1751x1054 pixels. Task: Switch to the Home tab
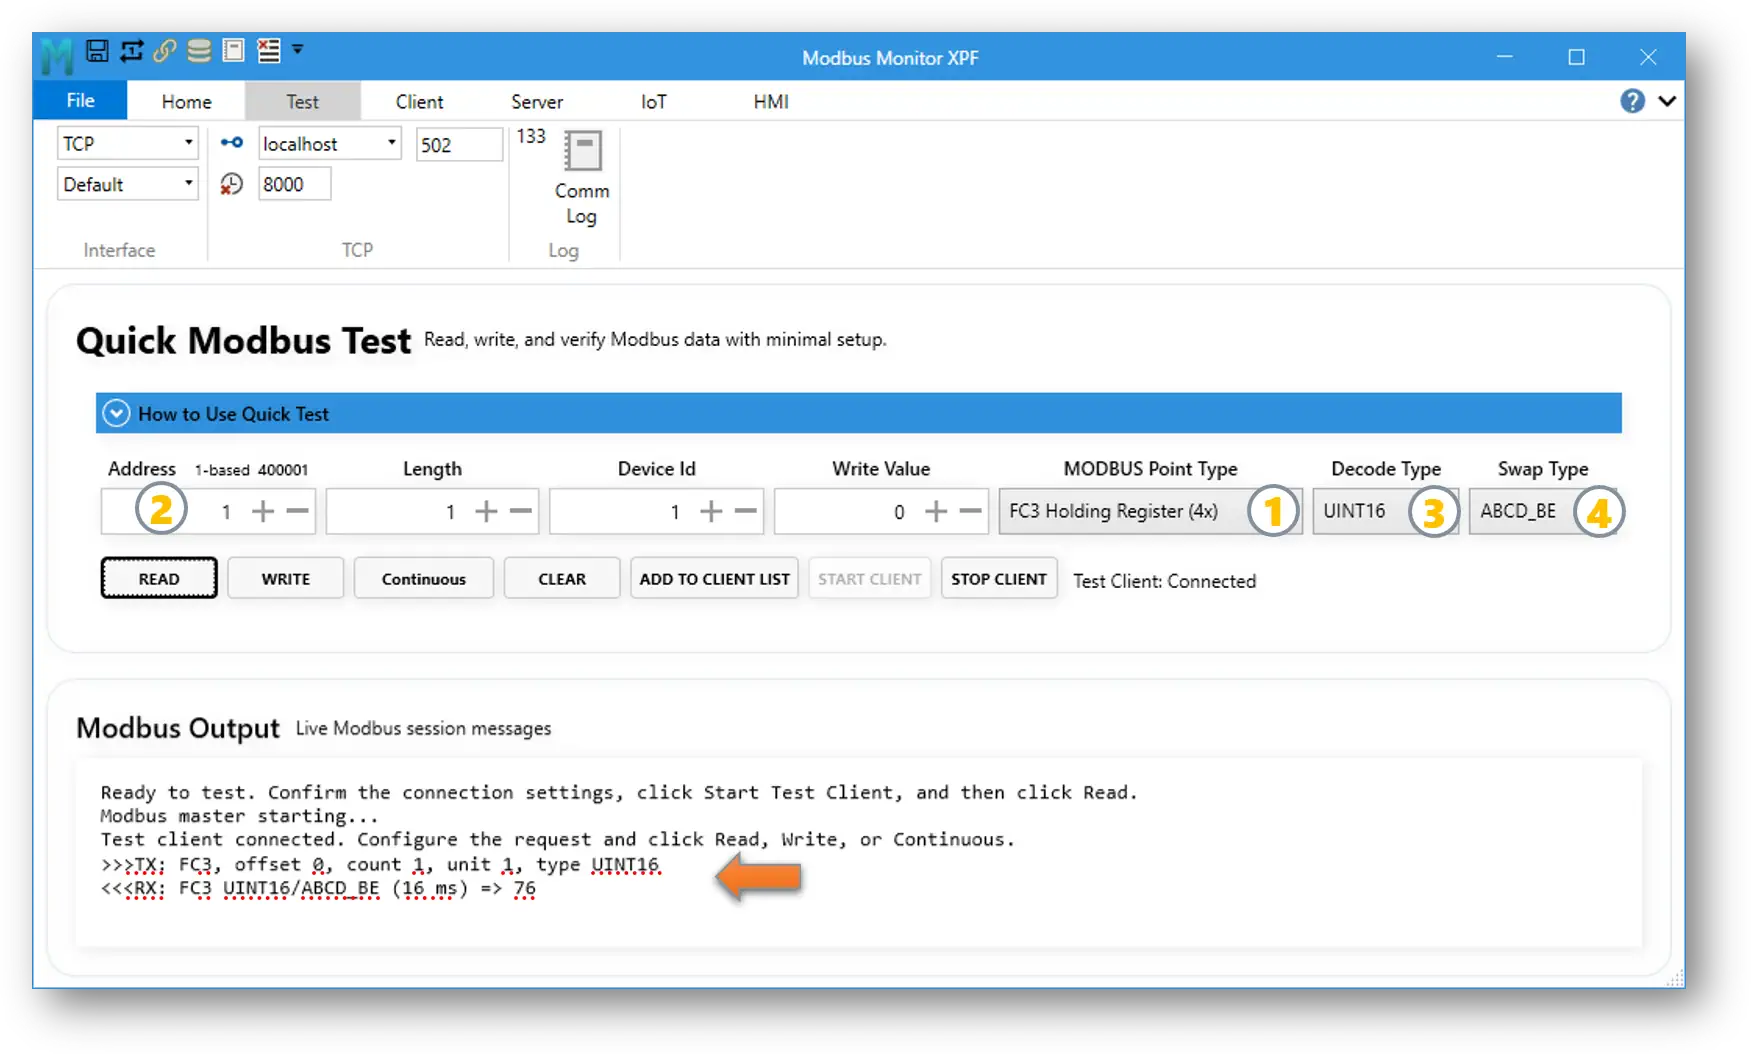coord(187,102)
